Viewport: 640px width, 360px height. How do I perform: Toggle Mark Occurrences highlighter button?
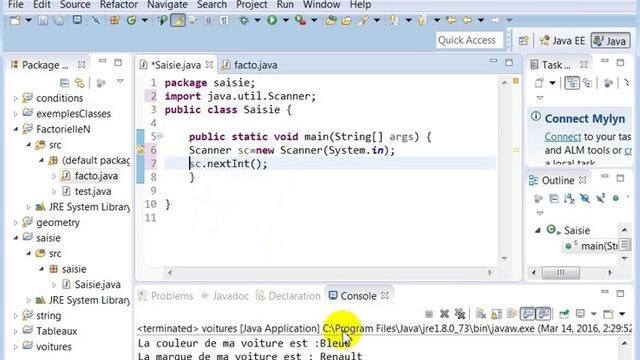(178, 20)
